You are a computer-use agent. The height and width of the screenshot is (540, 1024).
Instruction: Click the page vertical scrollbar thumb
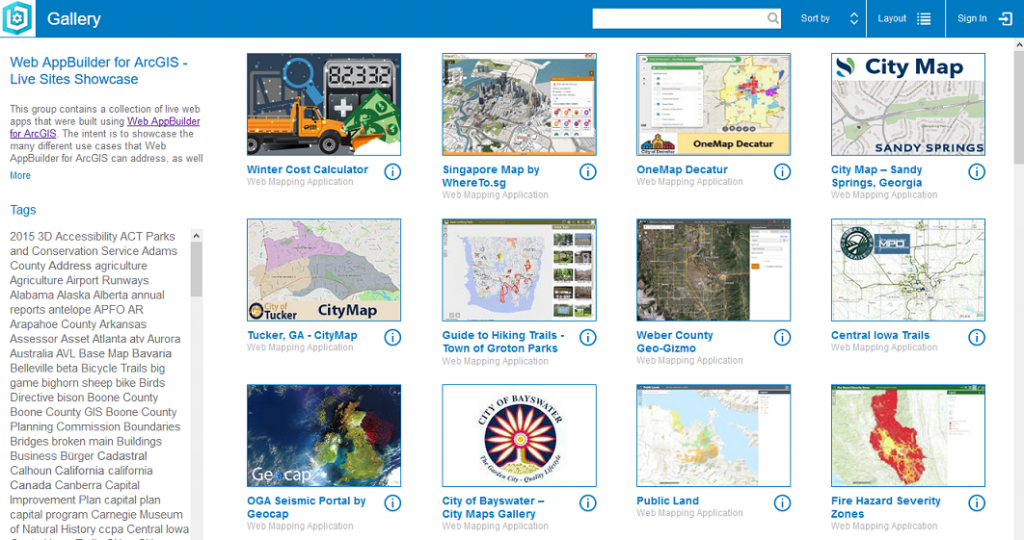(x=1019, y=108)
